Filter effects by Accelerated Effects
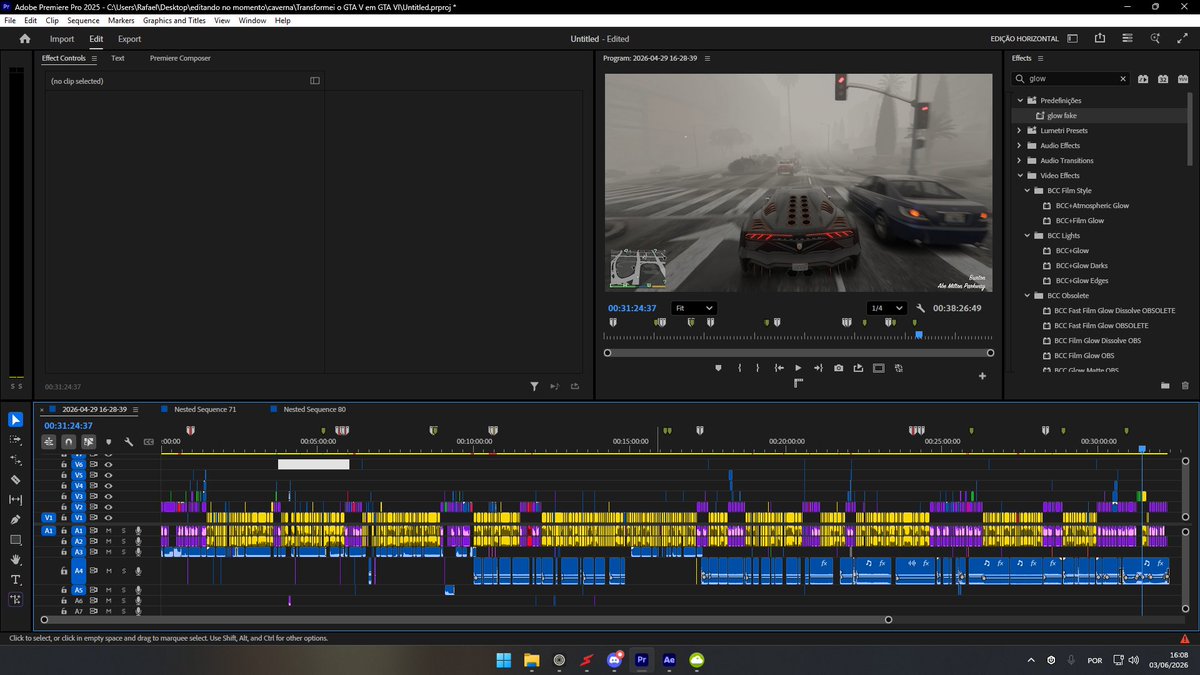 1144,78
